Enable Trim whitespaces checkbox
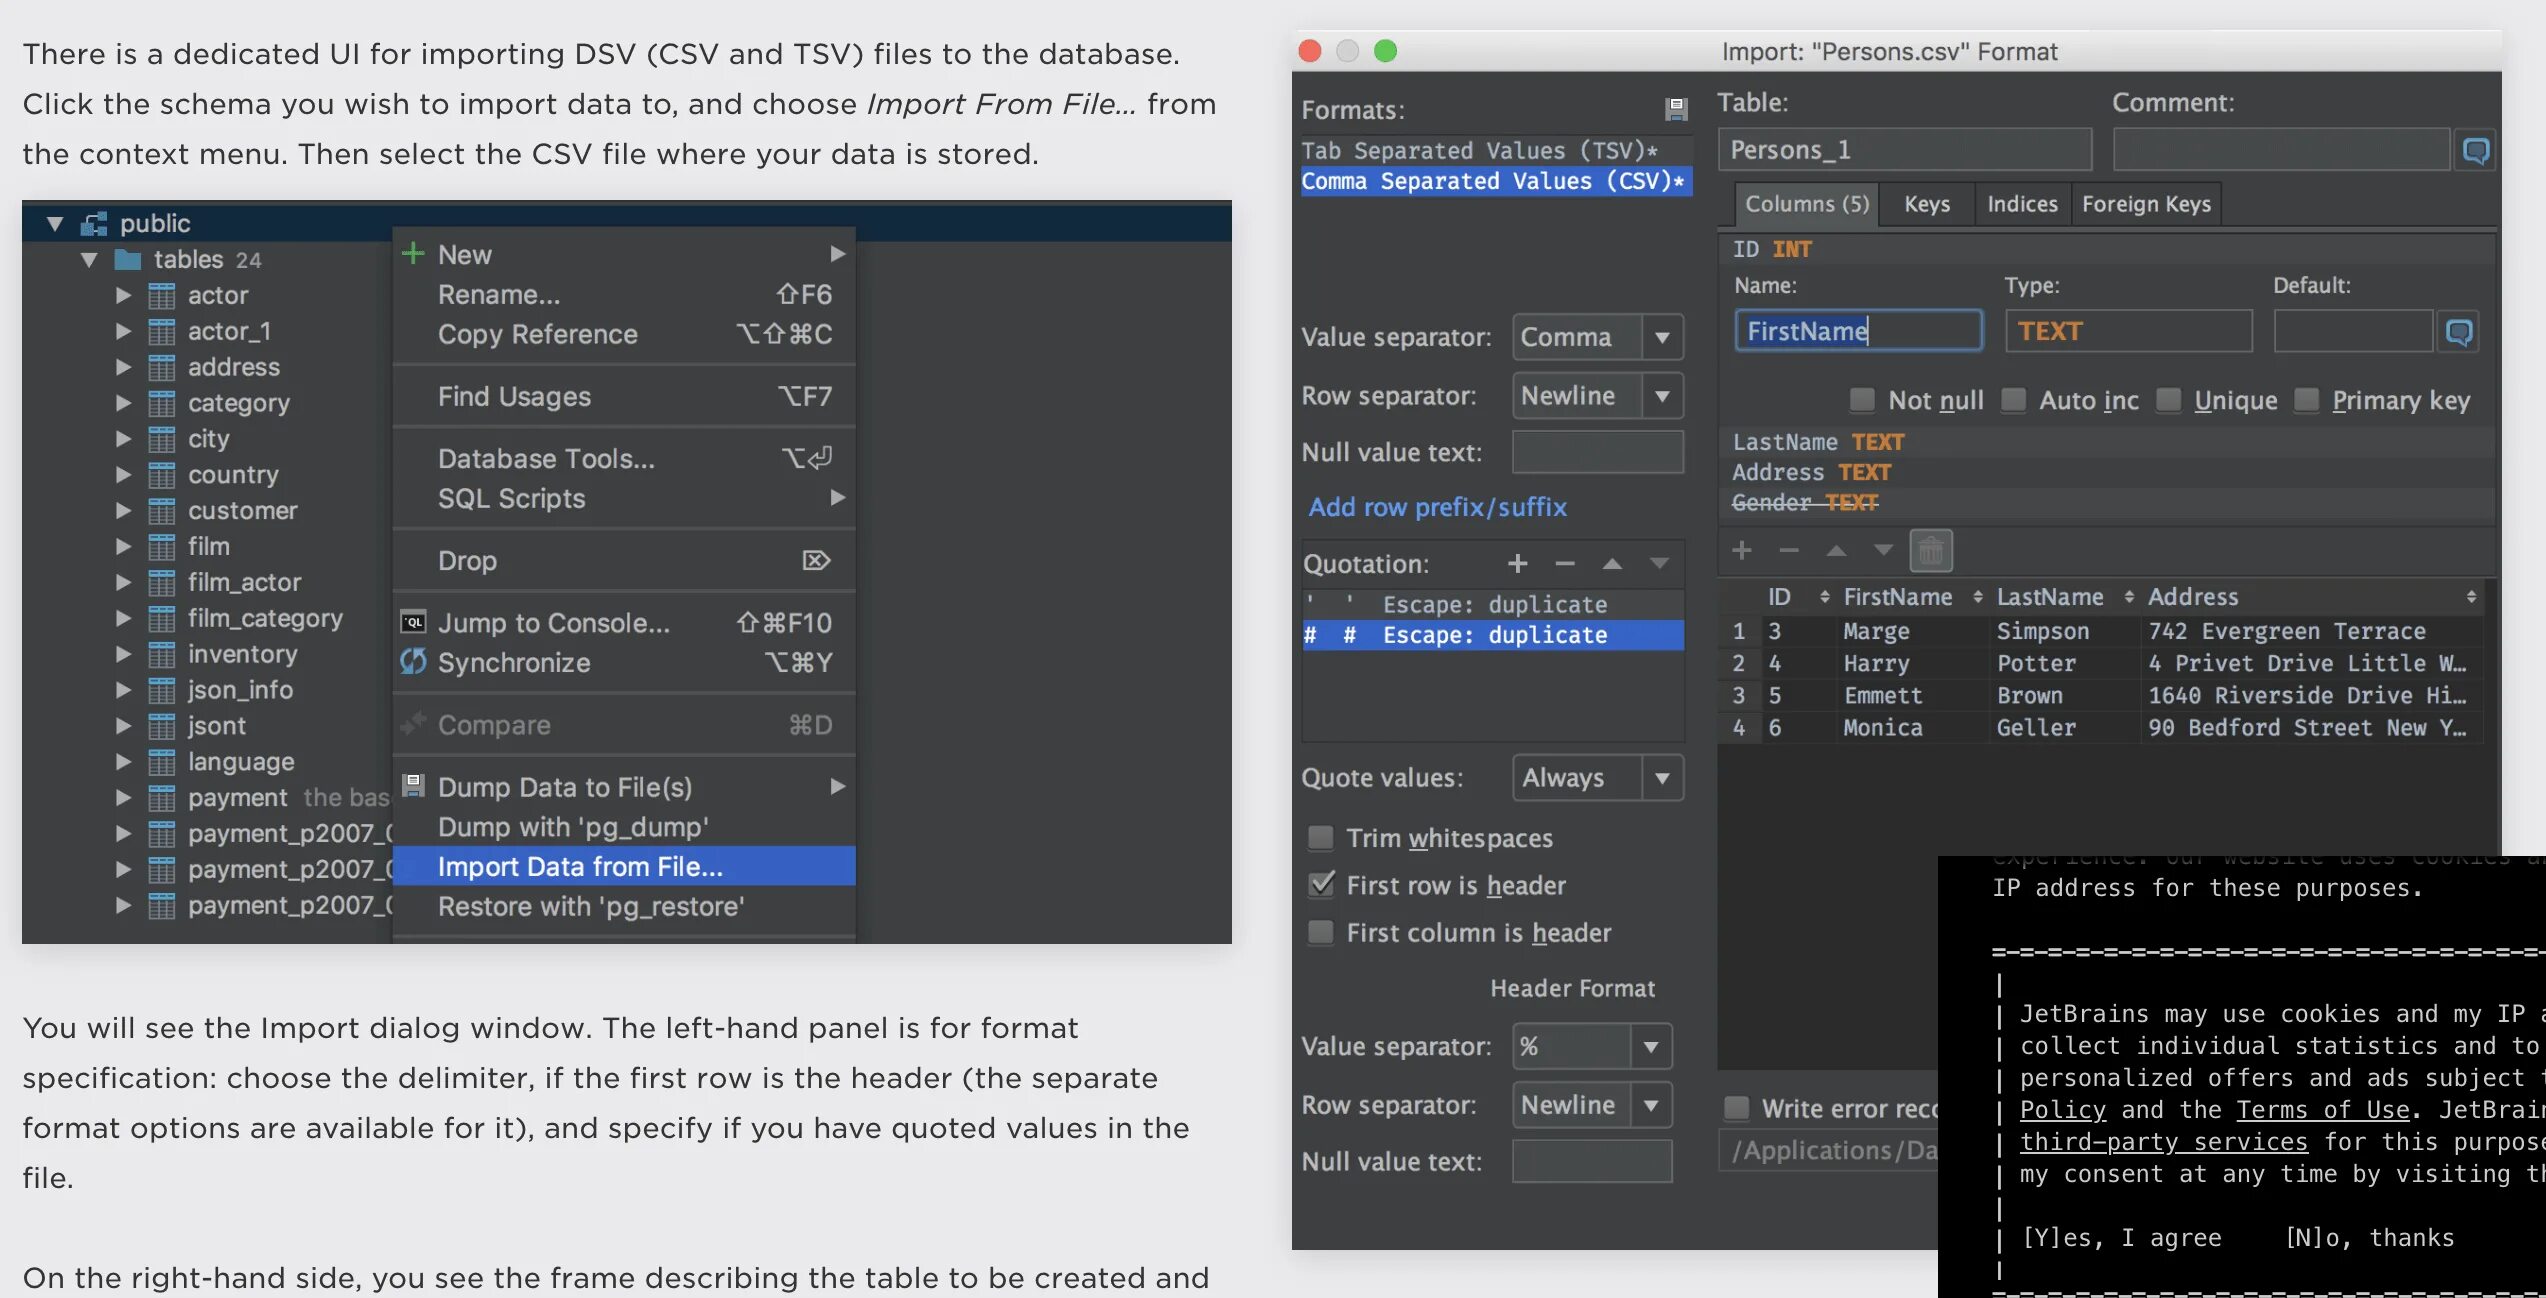This screenshot has height=1298, width=2546. coord(1321,838)
